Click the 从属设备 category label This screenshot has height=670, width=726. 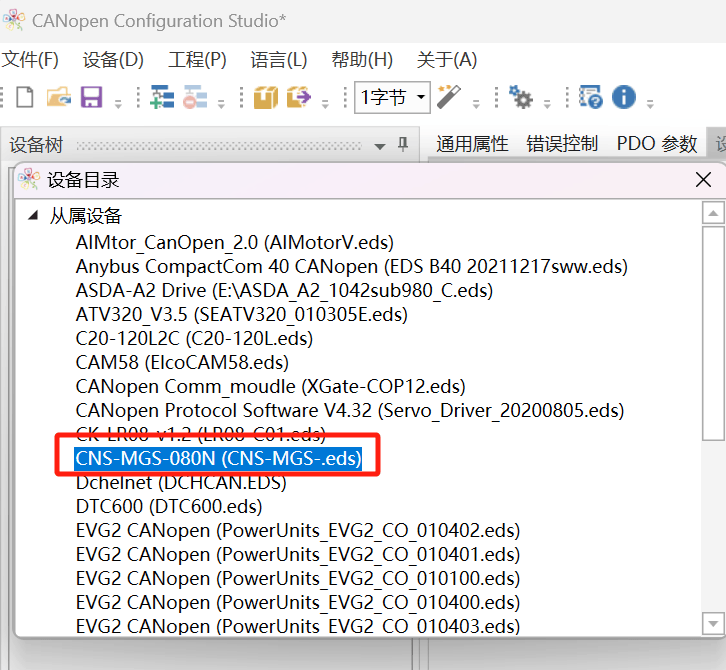coord(85,216)
